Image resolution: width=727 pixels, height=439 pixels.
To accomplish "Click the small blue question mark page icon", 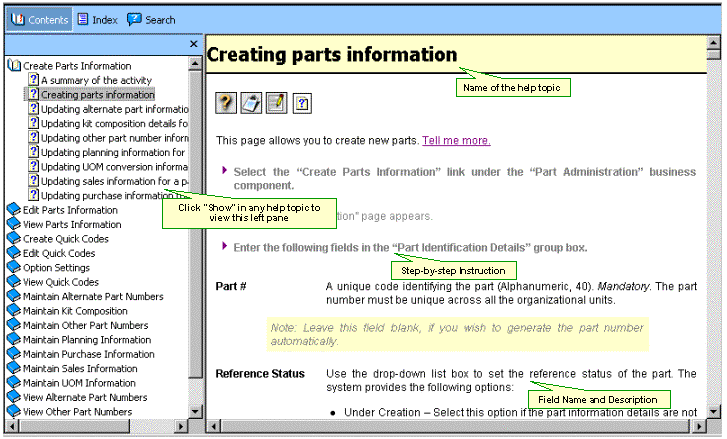I will 302,103.
